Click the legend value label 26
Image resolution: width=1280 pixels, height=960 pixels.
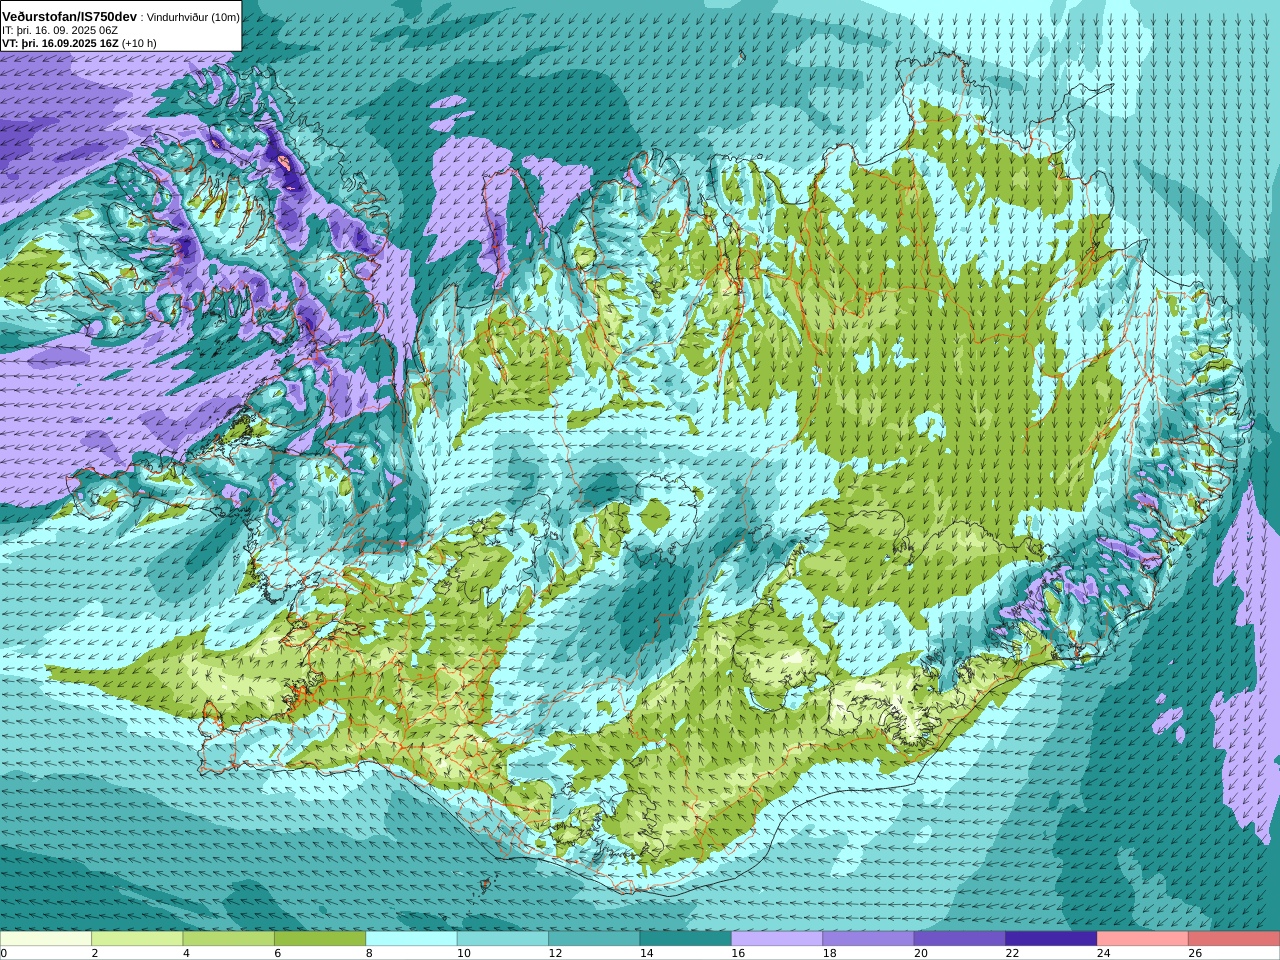click(1195, 953)
